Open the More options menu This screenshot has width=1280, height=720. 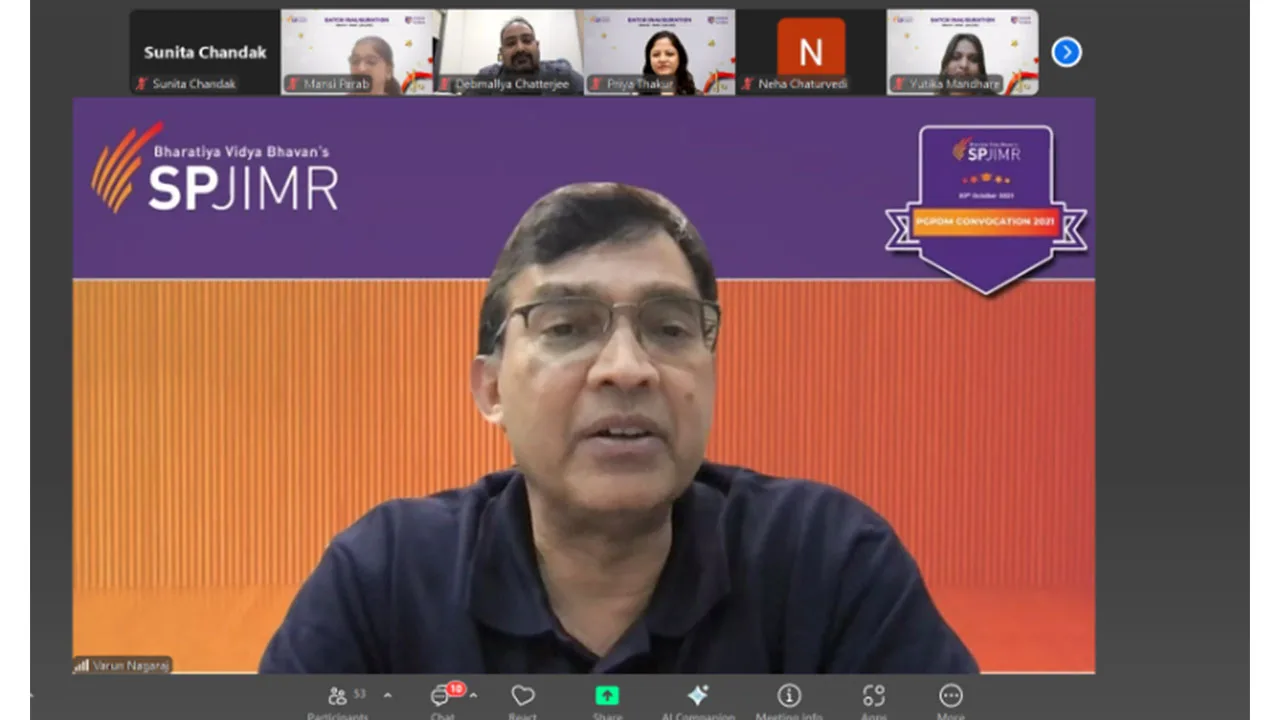tap(950, 695)
